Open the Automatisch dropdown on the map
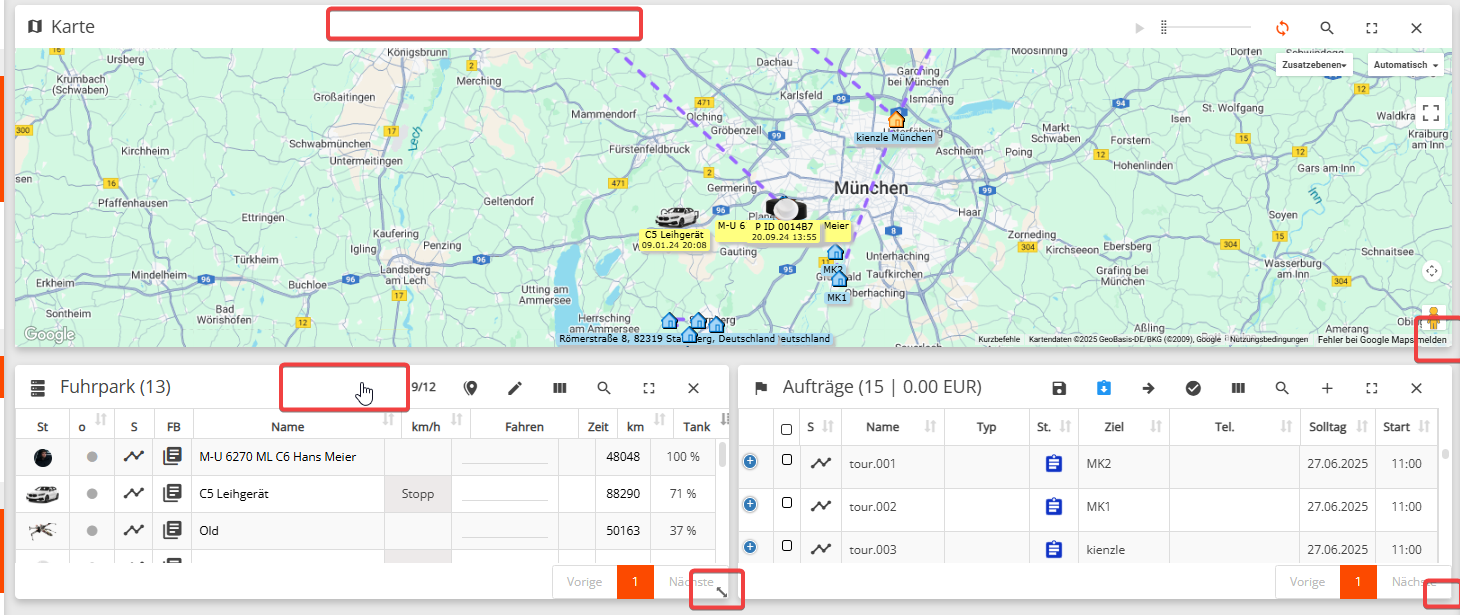1460x615 pixels. (1406, 65)
